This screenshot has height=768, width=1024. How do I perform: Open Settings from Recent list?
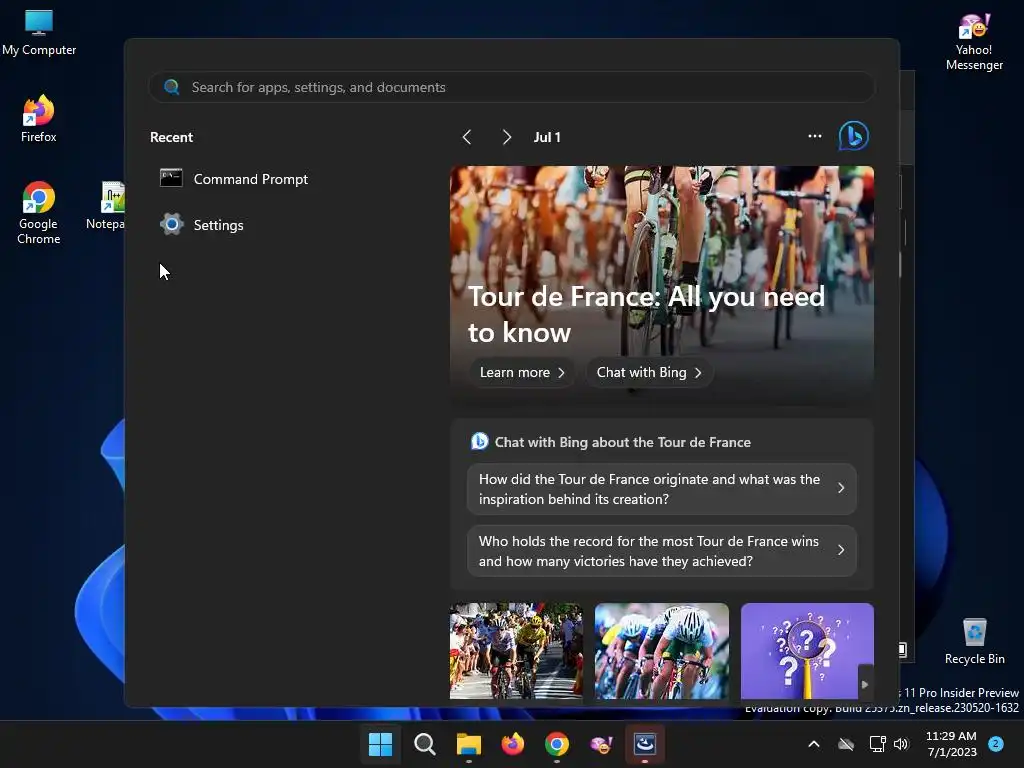202,225
